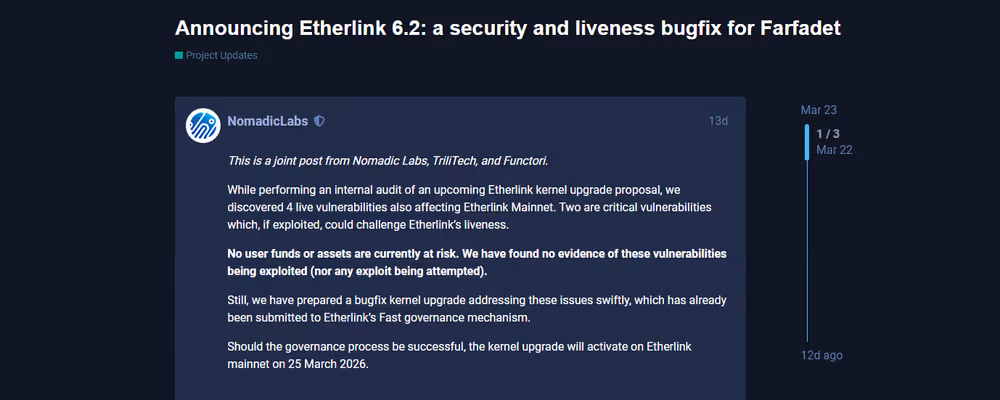
Task: Click the teal Project Updates category square
Action: (179, 56)
